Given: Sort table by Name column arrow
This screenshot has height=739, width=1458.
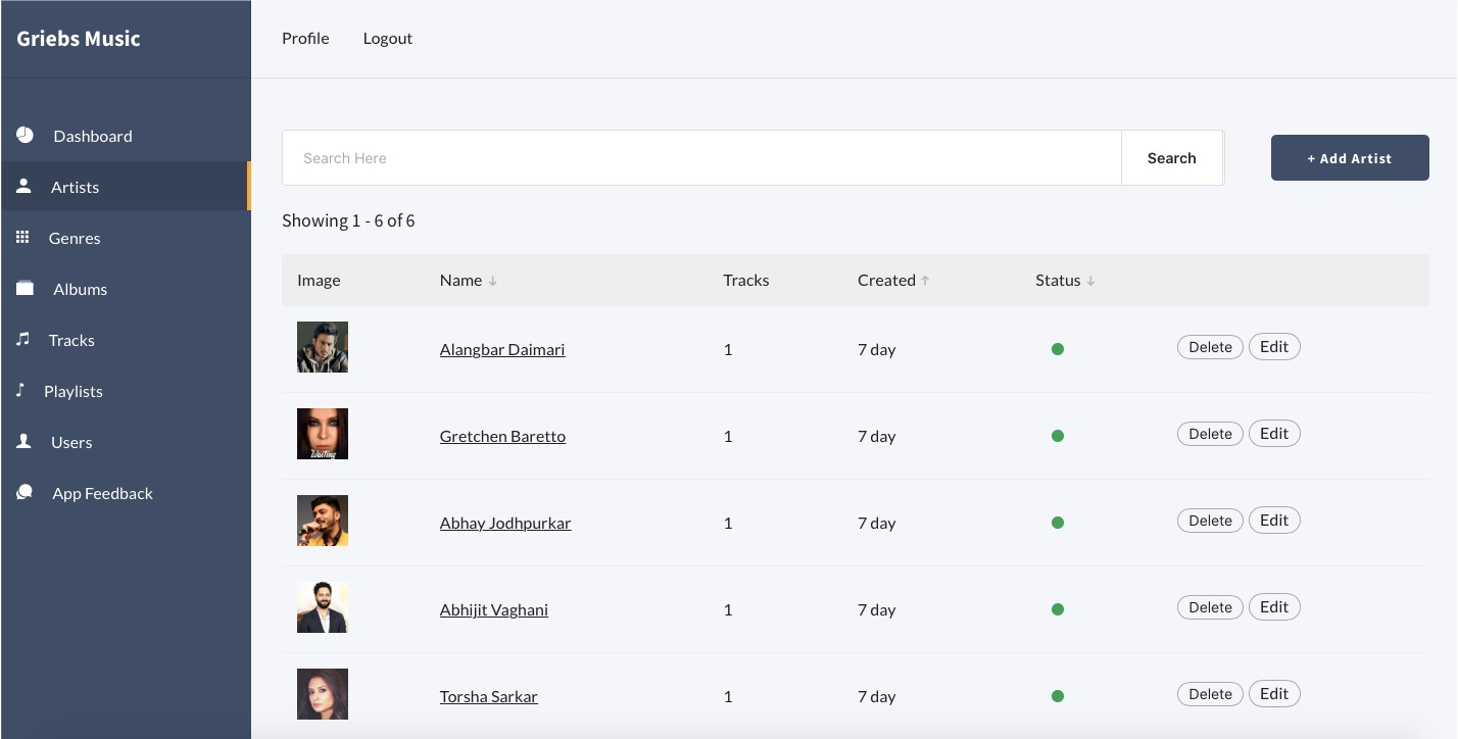Looking at the screenshot, I should click(x=493, y=281).
